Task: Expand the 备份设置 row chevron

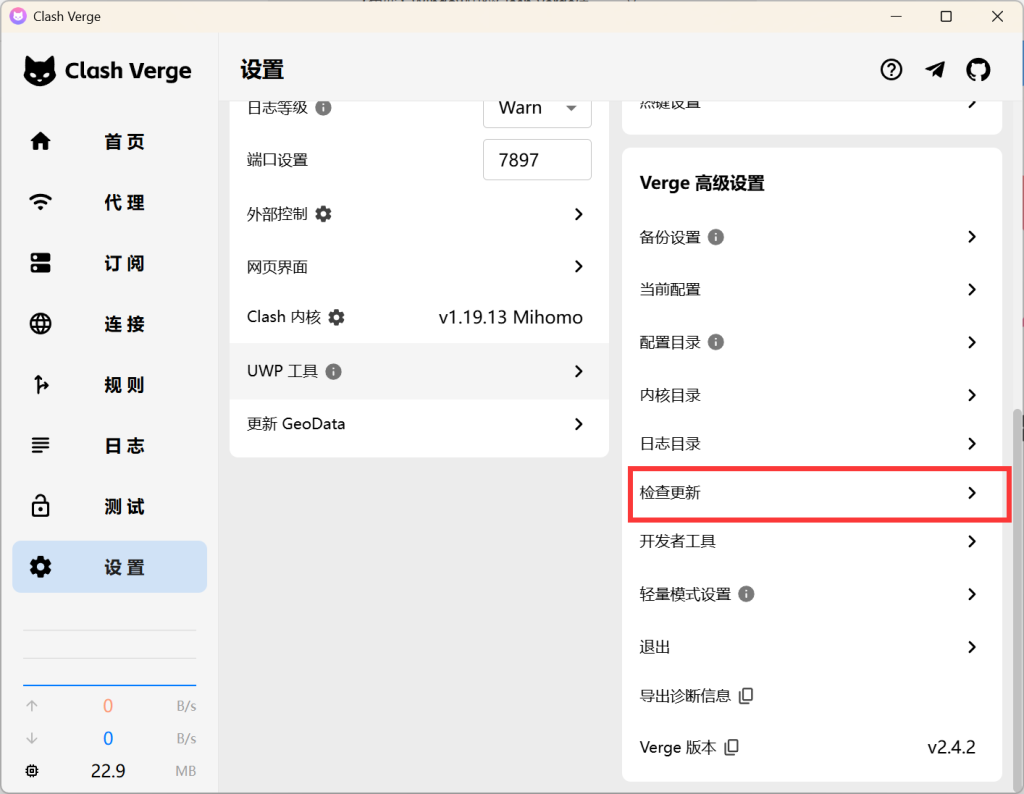Action: pos(972,236)
